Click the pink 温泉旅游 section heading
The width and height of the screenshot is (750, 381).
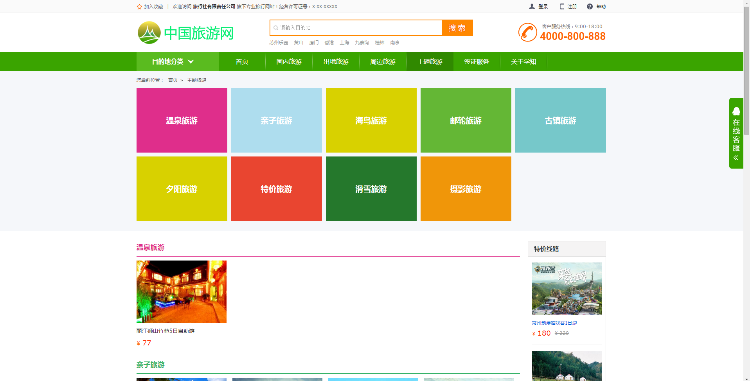click(150, 247)
